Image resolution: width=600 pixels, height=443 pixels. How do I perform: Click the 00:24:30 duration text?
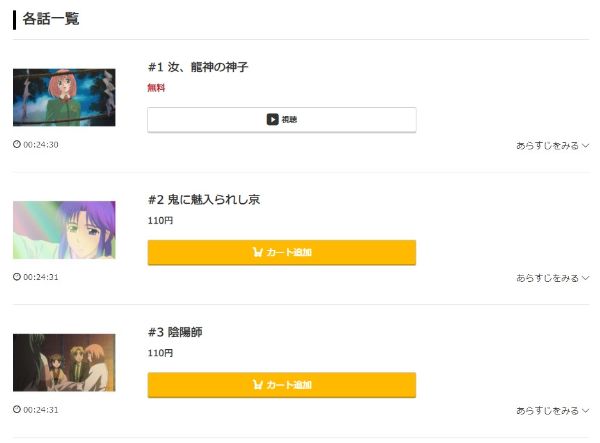[x=41, y=144]
